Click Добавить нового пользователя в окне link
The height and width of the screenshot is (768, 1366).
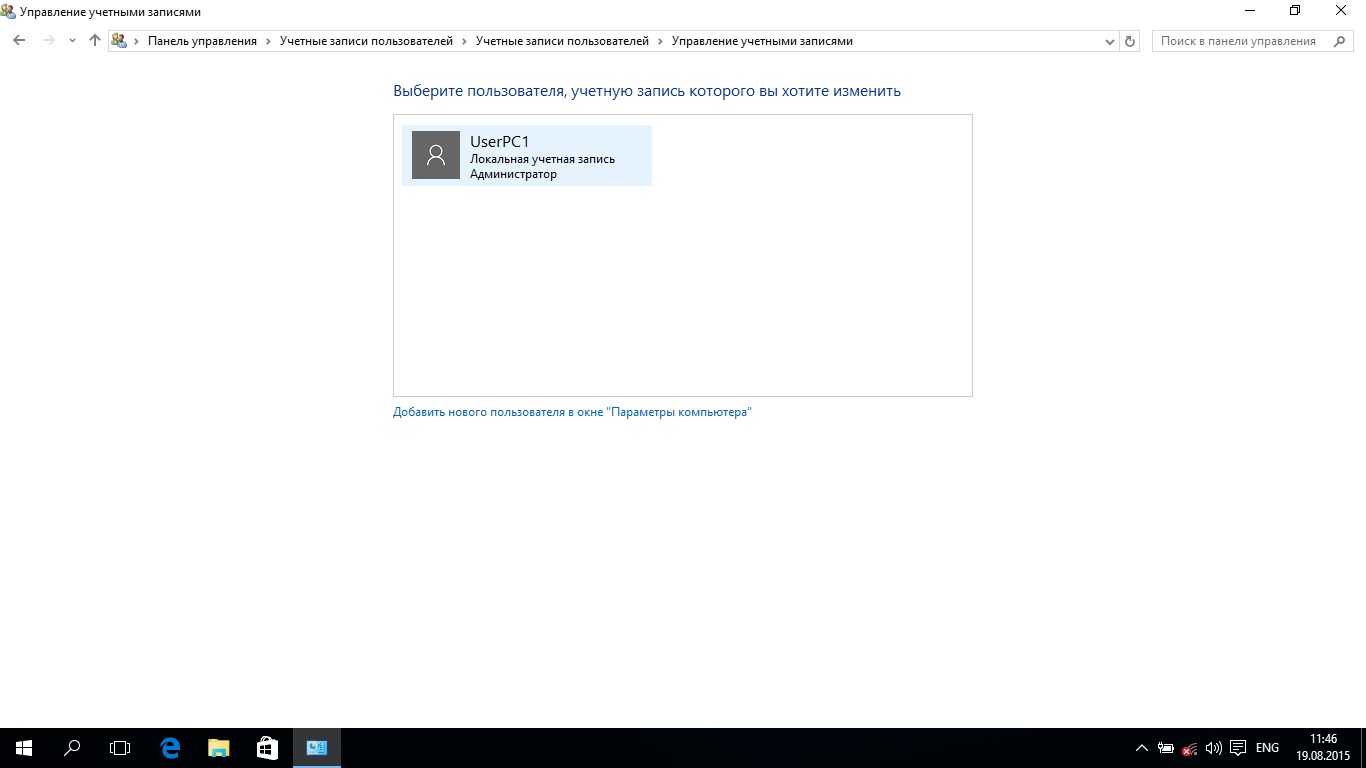[572, 412]
